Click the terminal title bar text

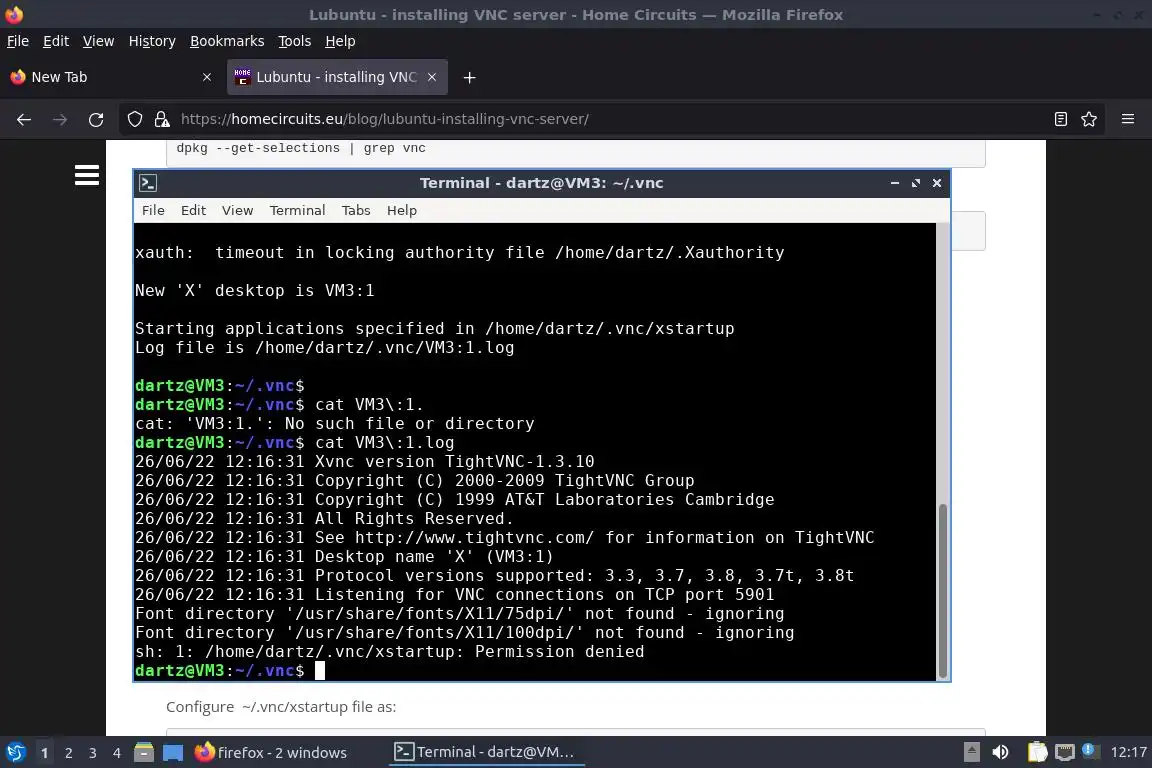[541, 183]
